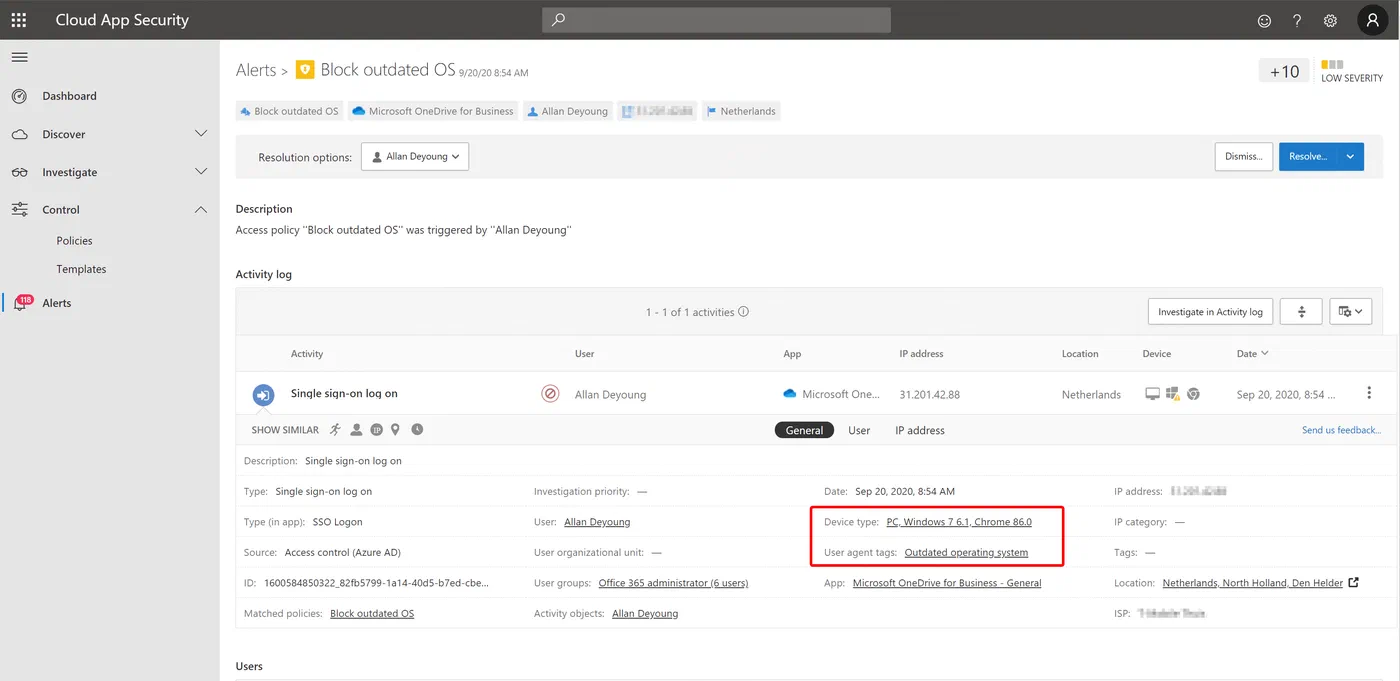Open the help question mark icon
Image resolution: width=1400 pixels, height=681 pixels.
(1297, 20)
